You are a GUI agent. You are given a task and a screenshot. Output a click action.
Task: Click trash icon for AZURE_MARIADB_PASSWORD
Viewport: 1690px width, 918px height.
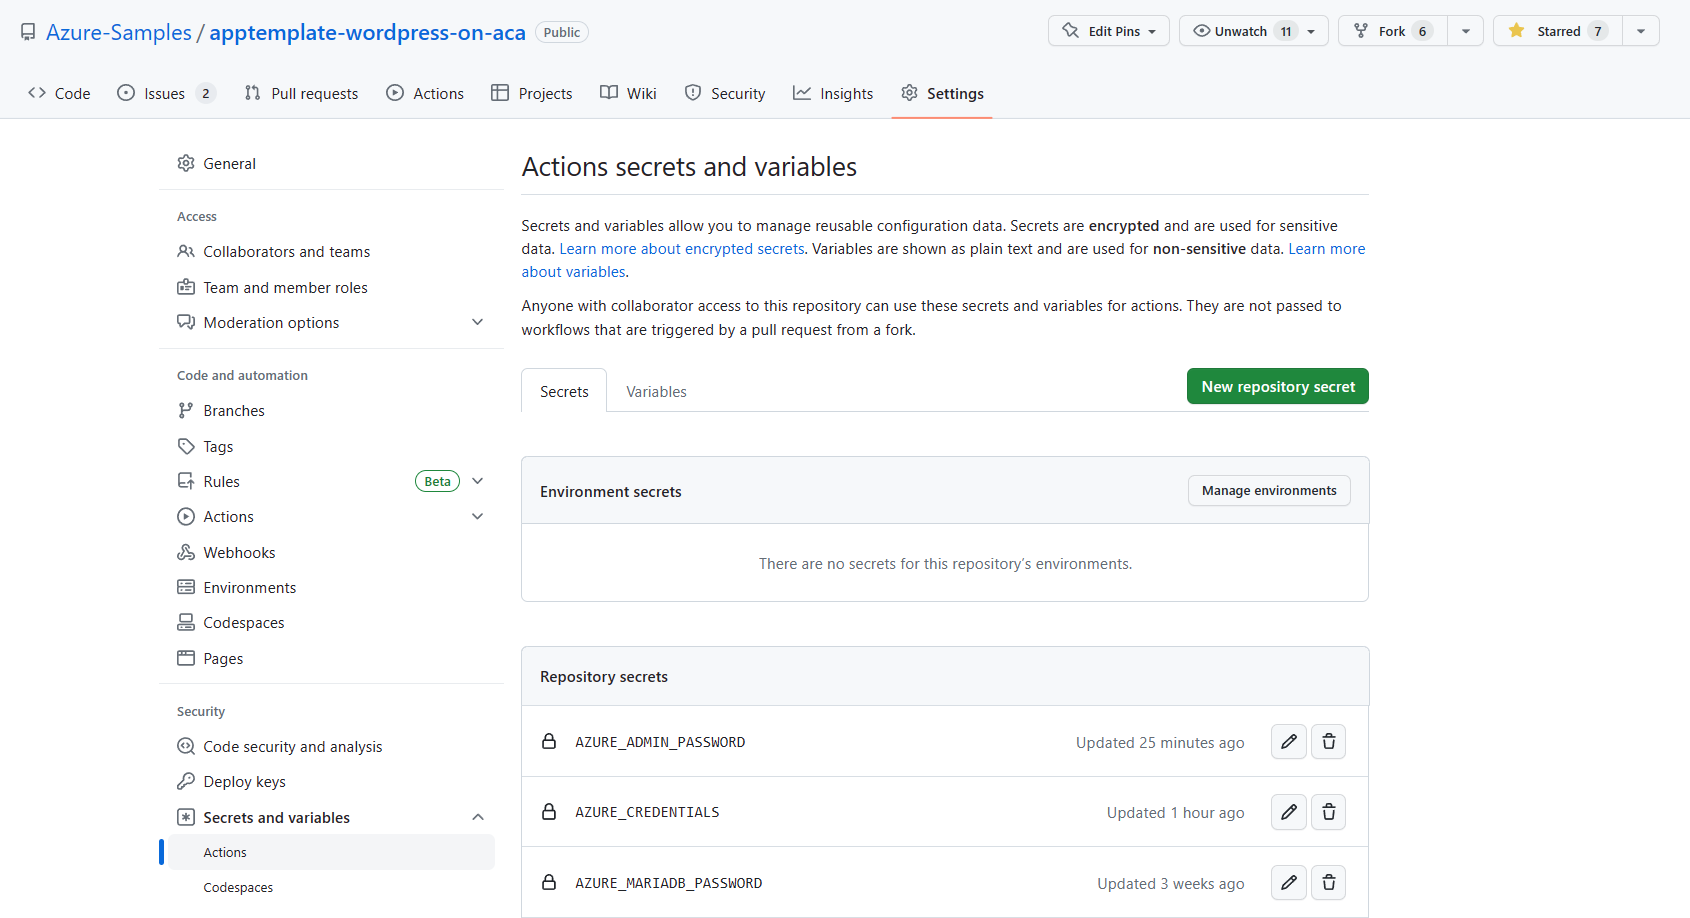point(1328,883)
